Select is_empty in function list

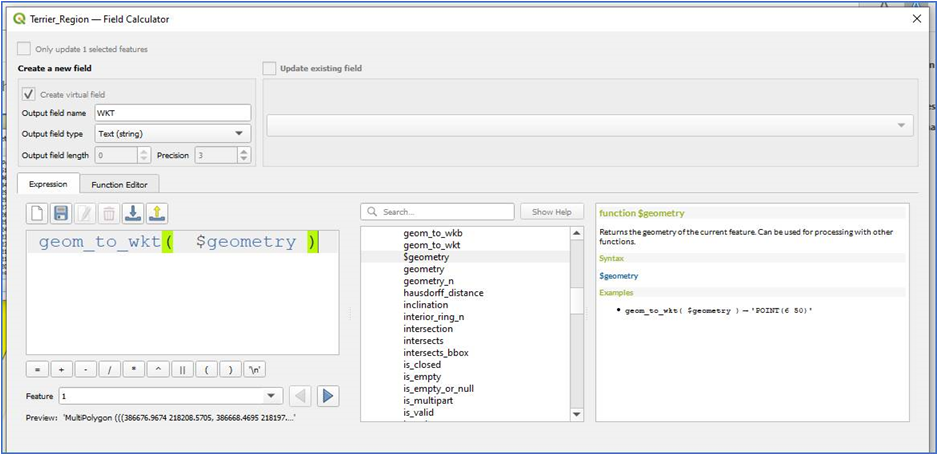point(422,376)
